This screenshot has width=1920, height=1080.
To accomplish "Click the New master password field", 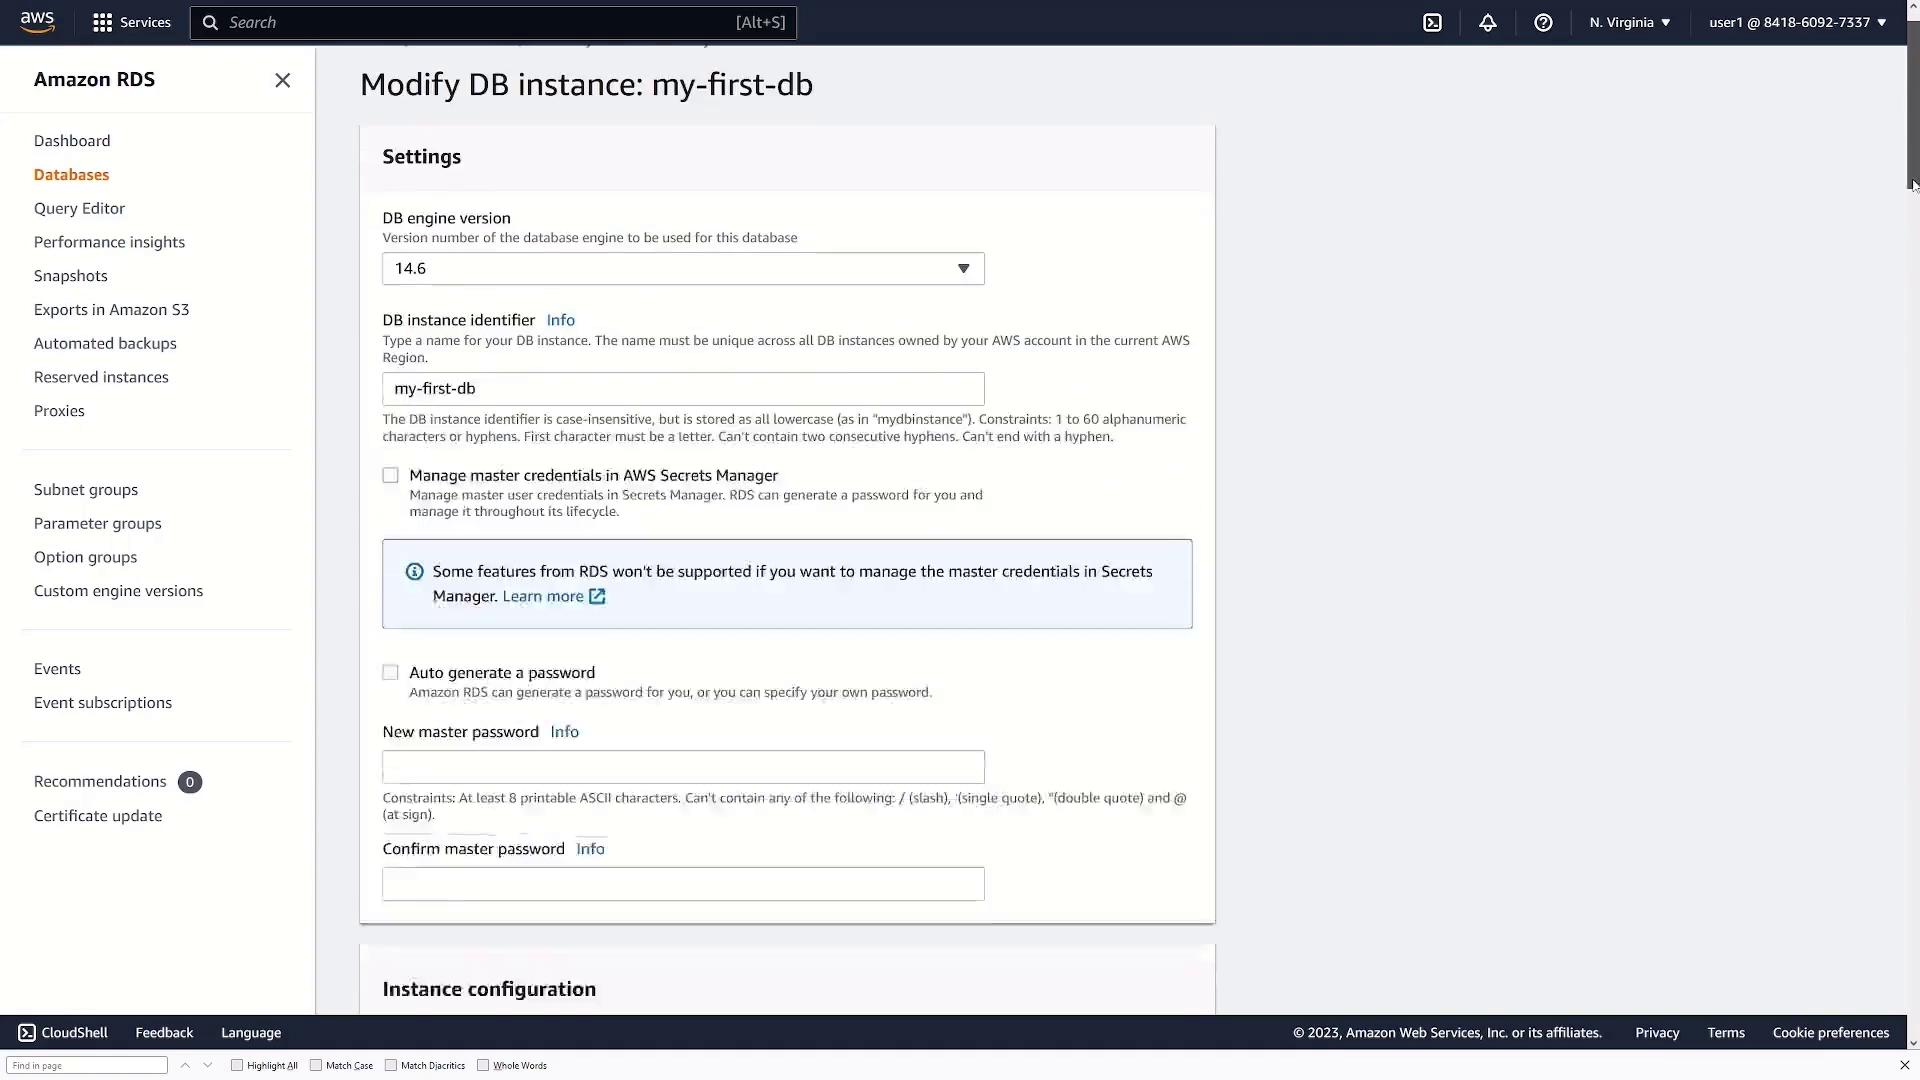I will point(683,767).
